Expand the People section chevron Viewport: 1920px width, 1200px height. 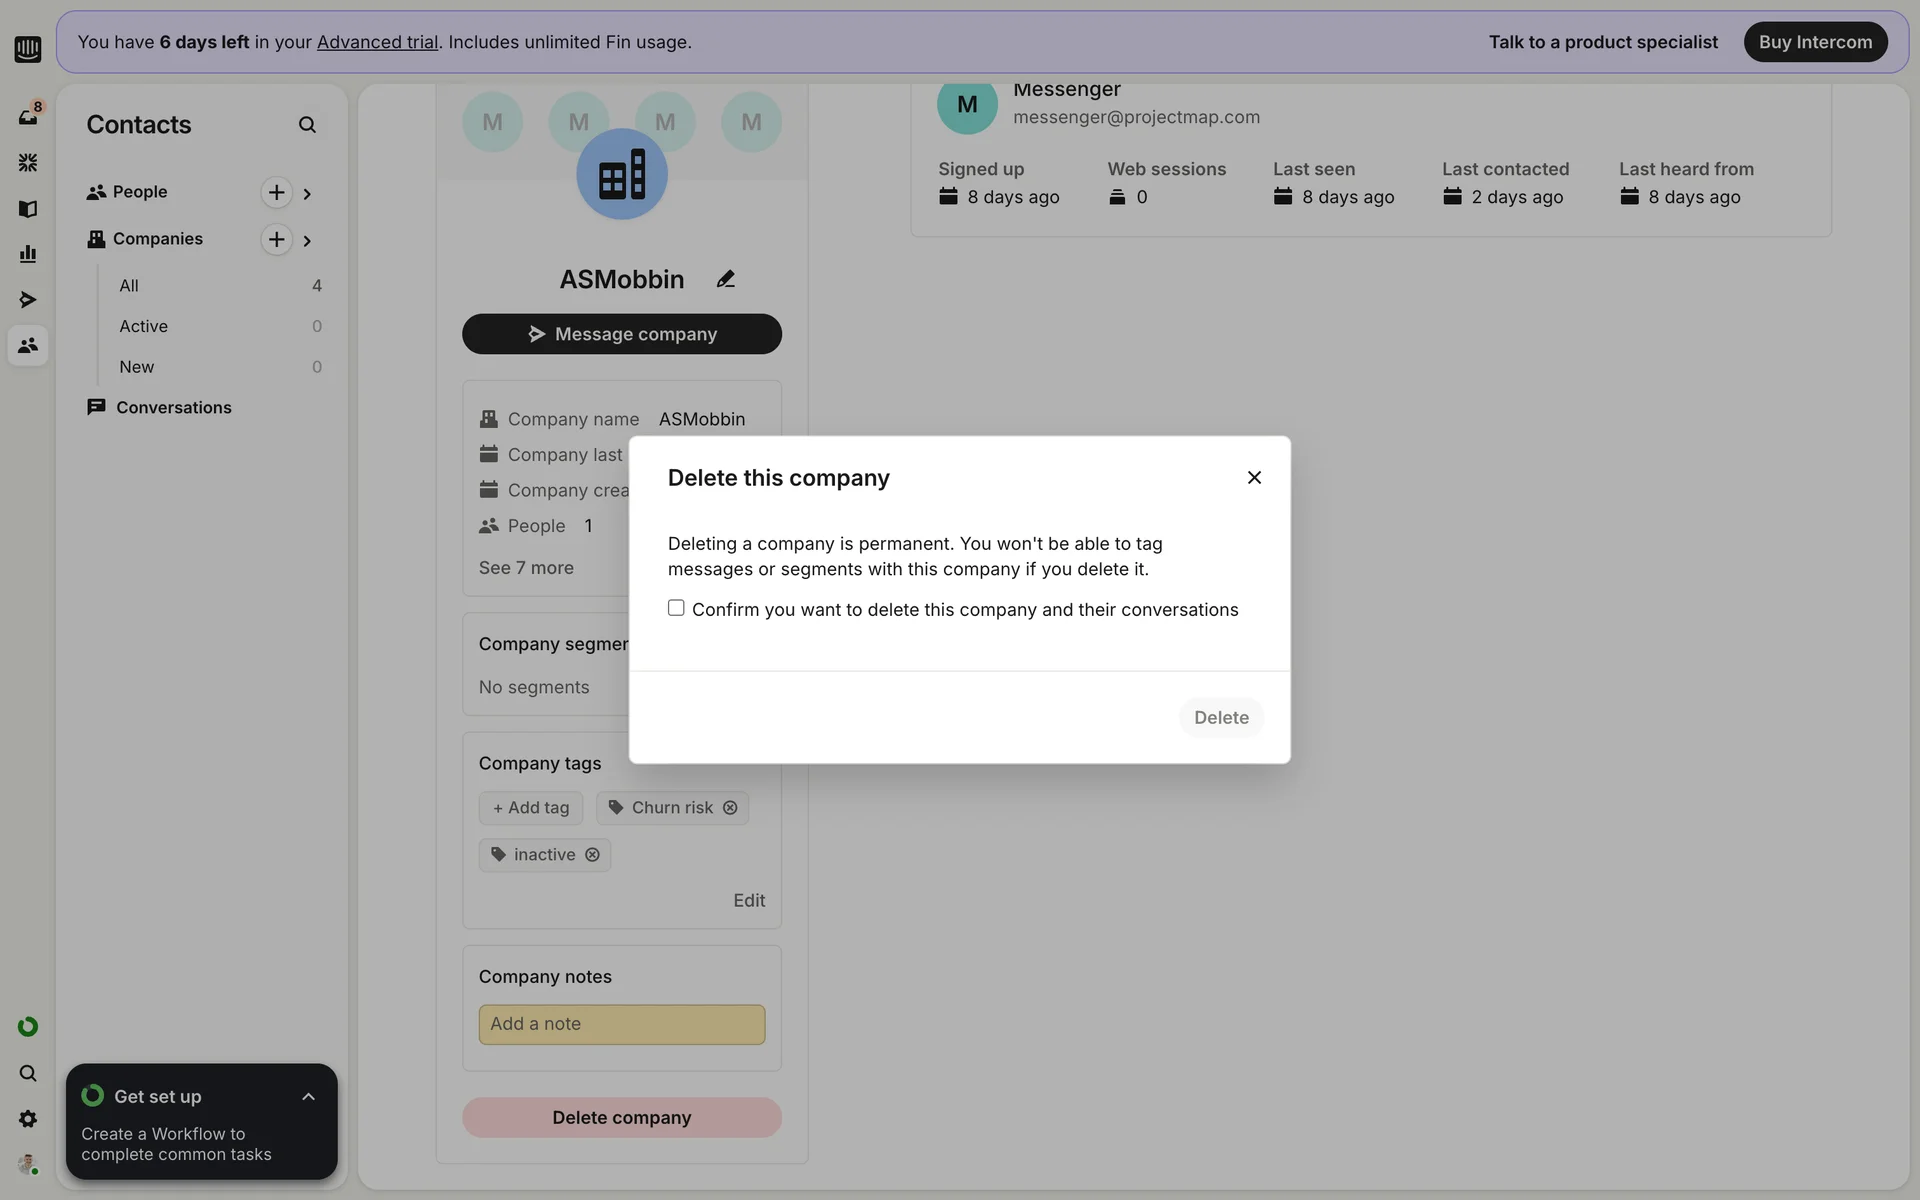tap(307, 194)
